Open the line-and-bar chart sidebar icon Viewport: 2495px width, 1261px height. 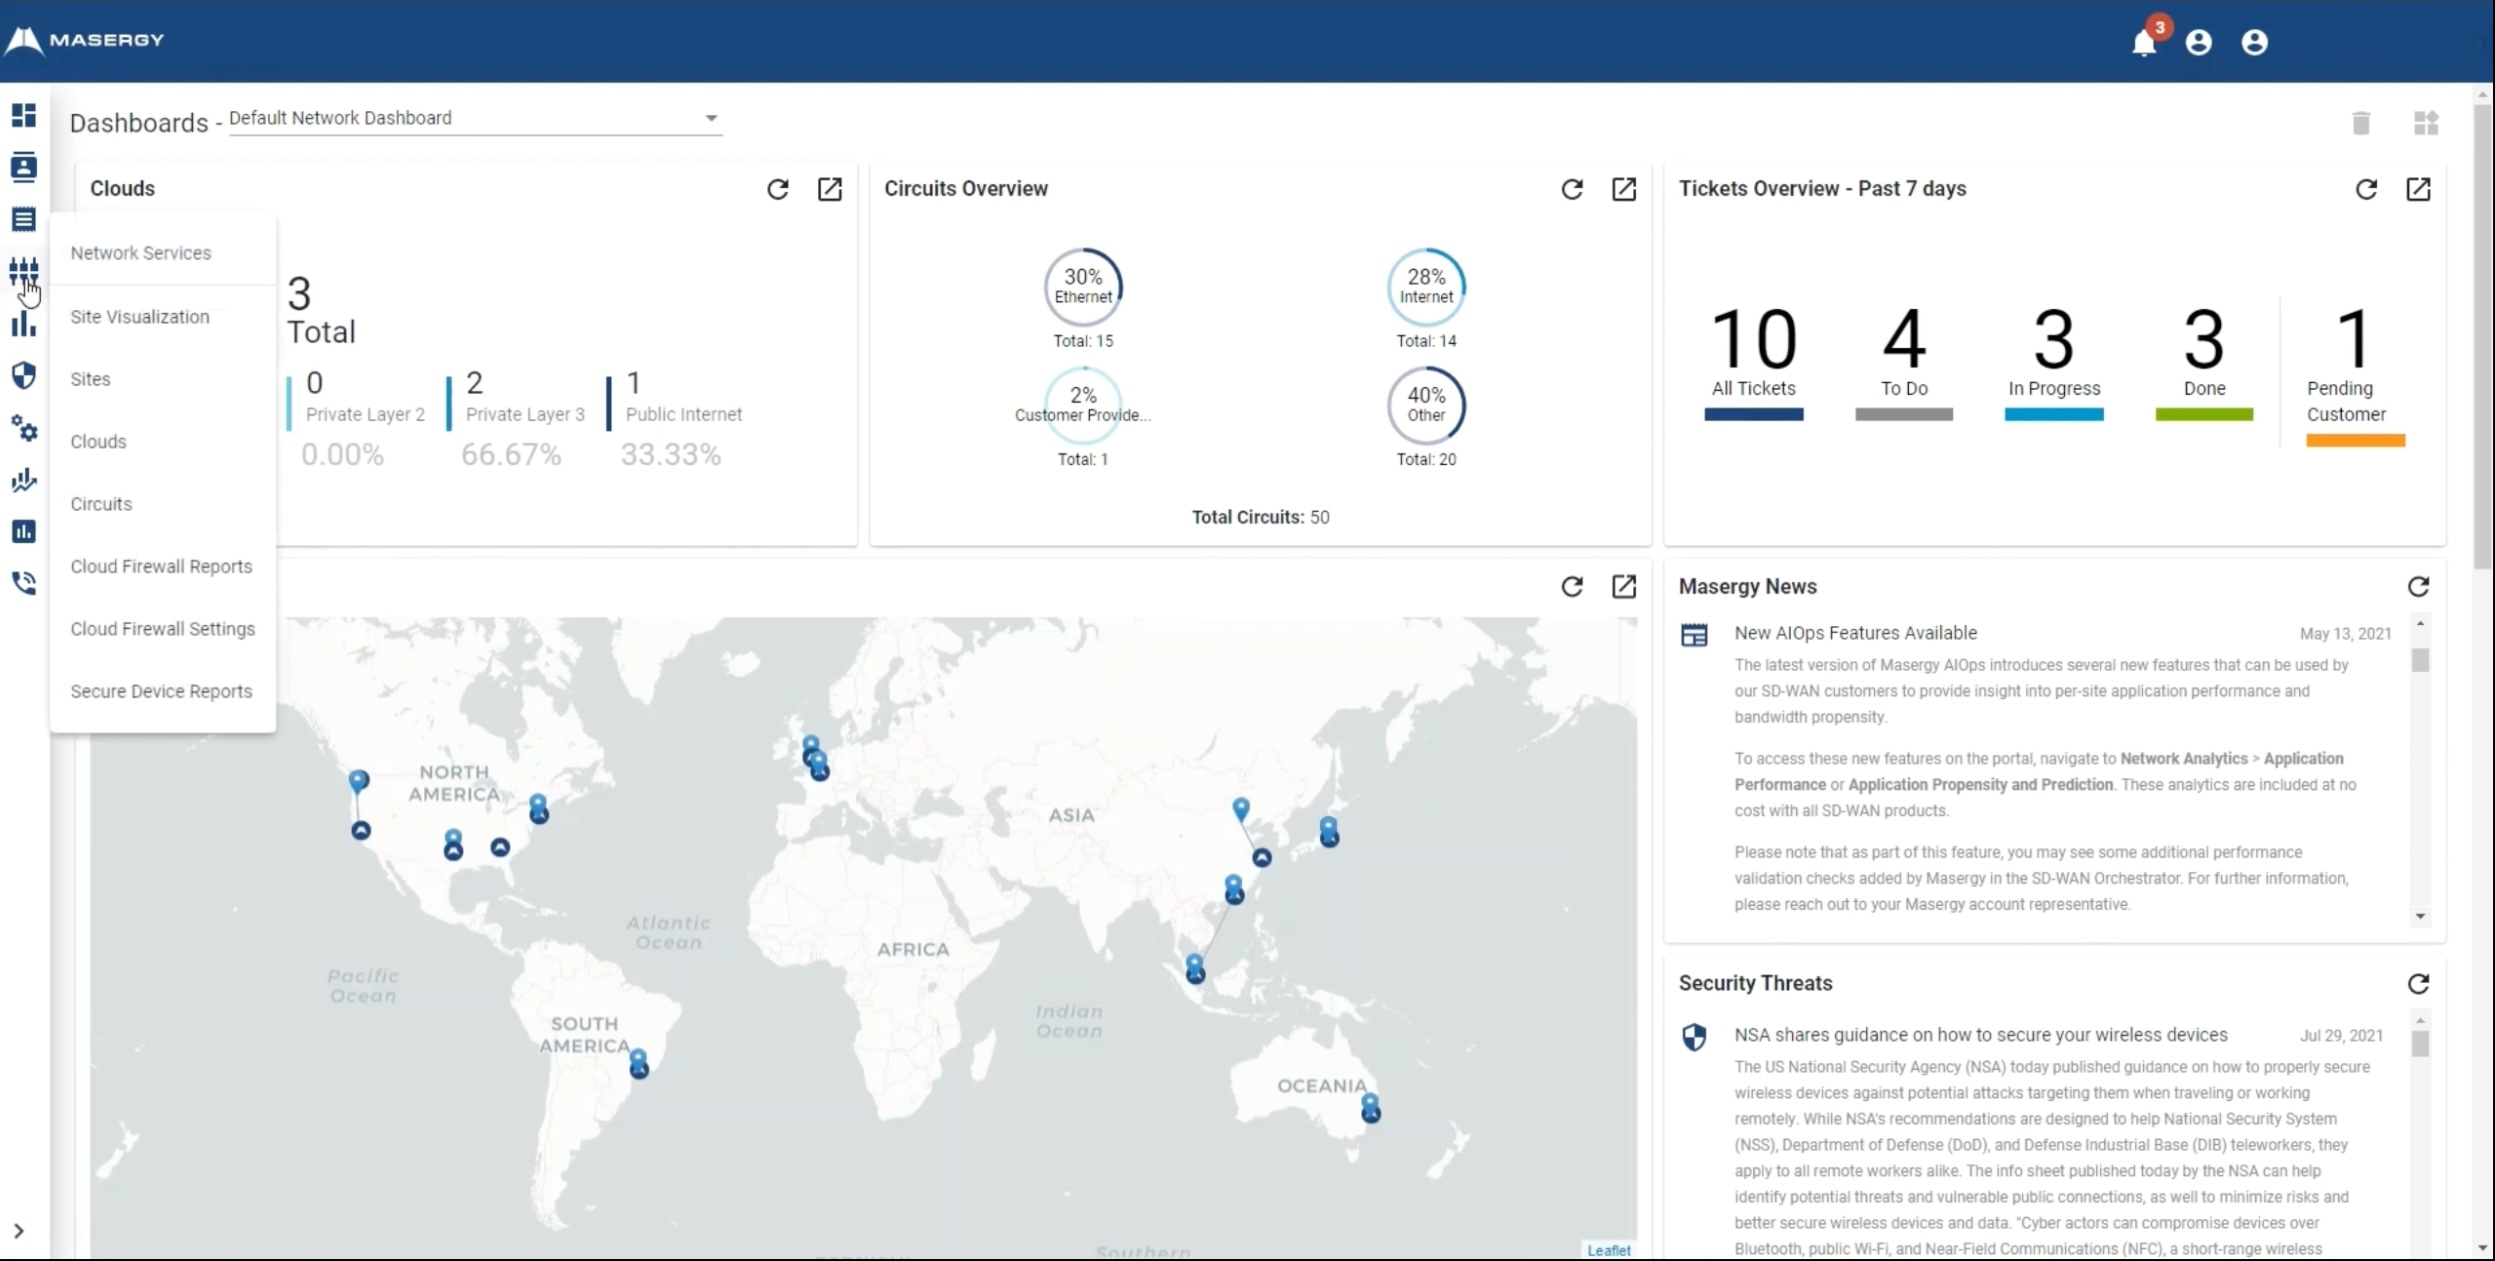pyautogui.click(x=24, y=480)
